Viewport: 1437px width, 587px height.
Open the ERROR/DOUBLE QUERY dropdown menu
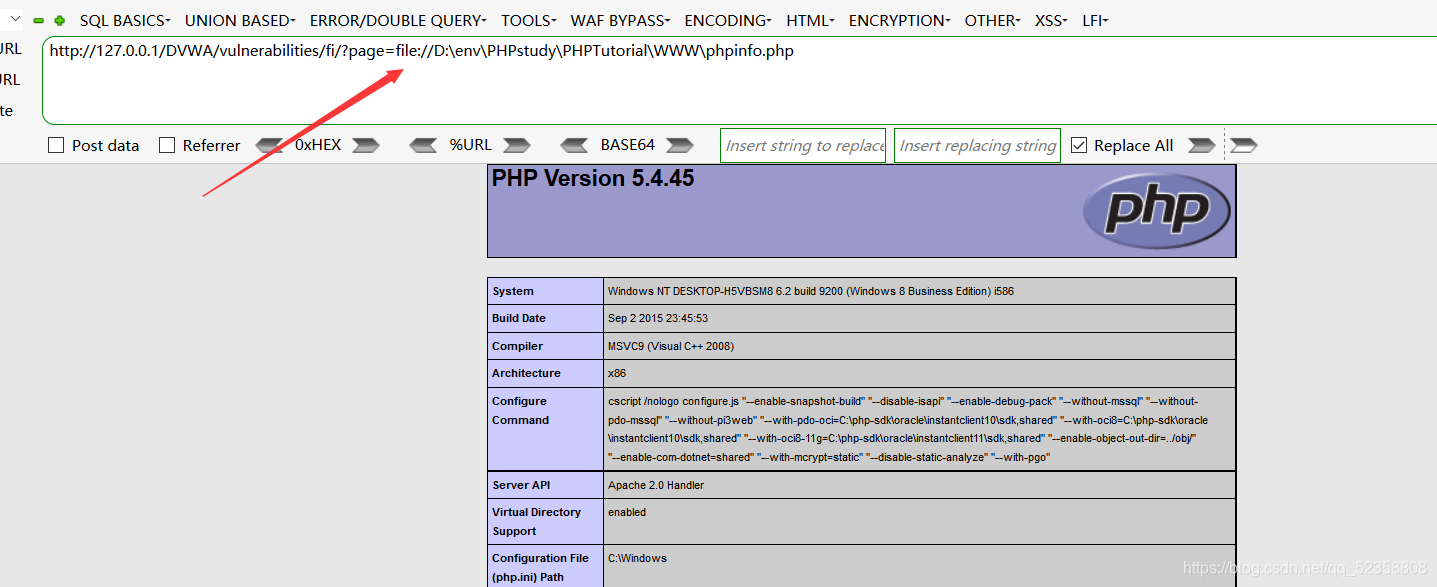pos(398,20)
